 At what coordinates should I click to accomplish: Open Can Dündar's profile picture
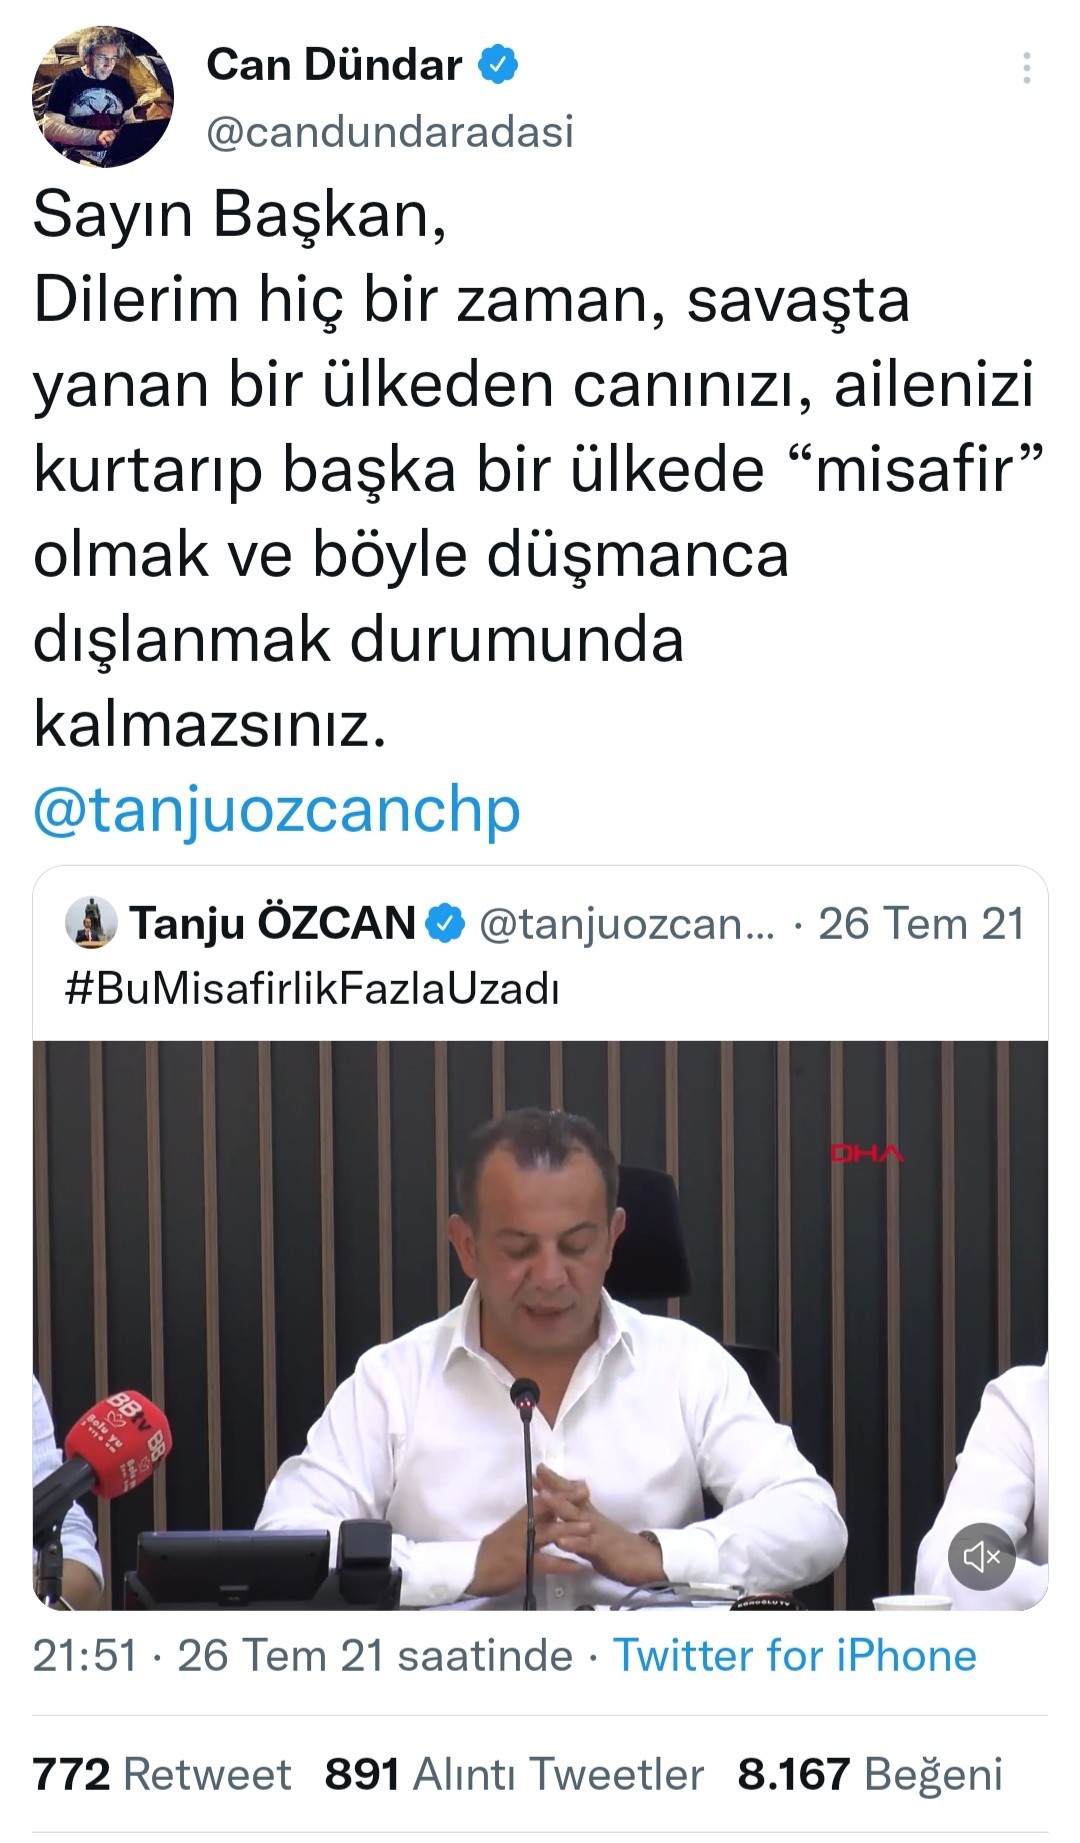[x=103, y=98]
